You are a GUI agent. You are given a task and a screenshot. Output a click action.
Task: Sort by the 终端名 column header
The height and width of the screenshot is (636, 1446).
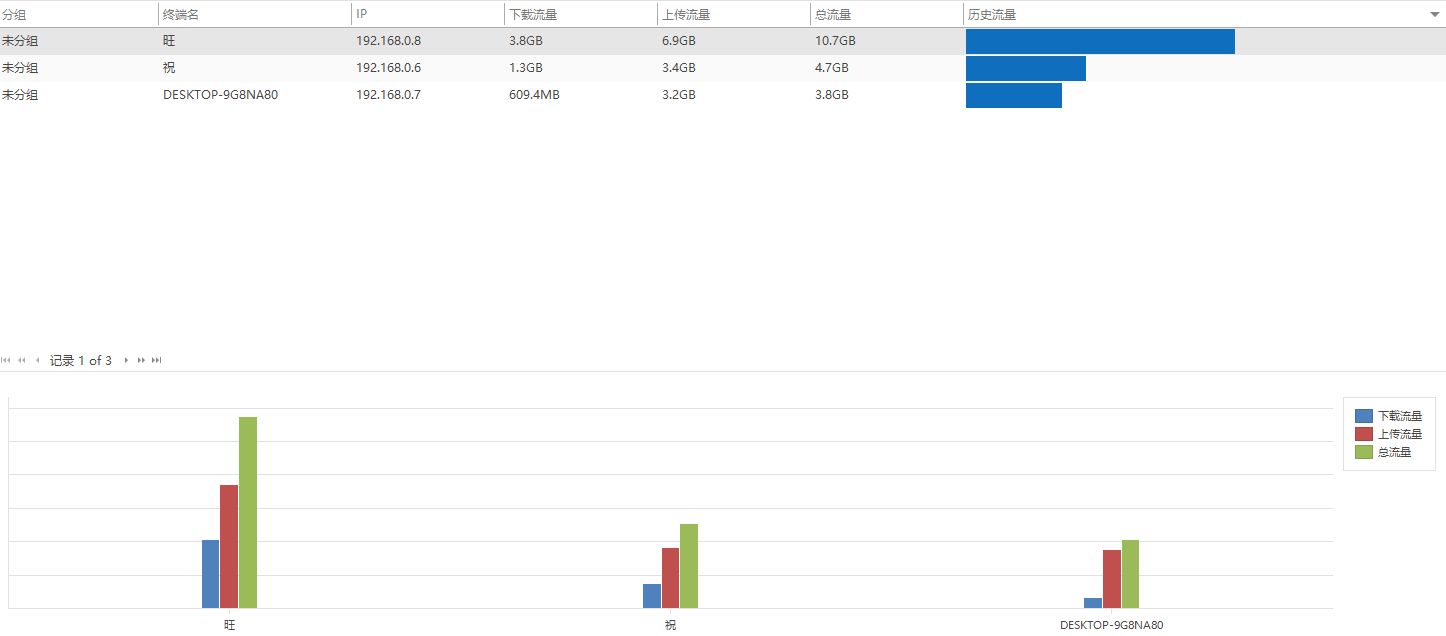(x=255, y=15)
